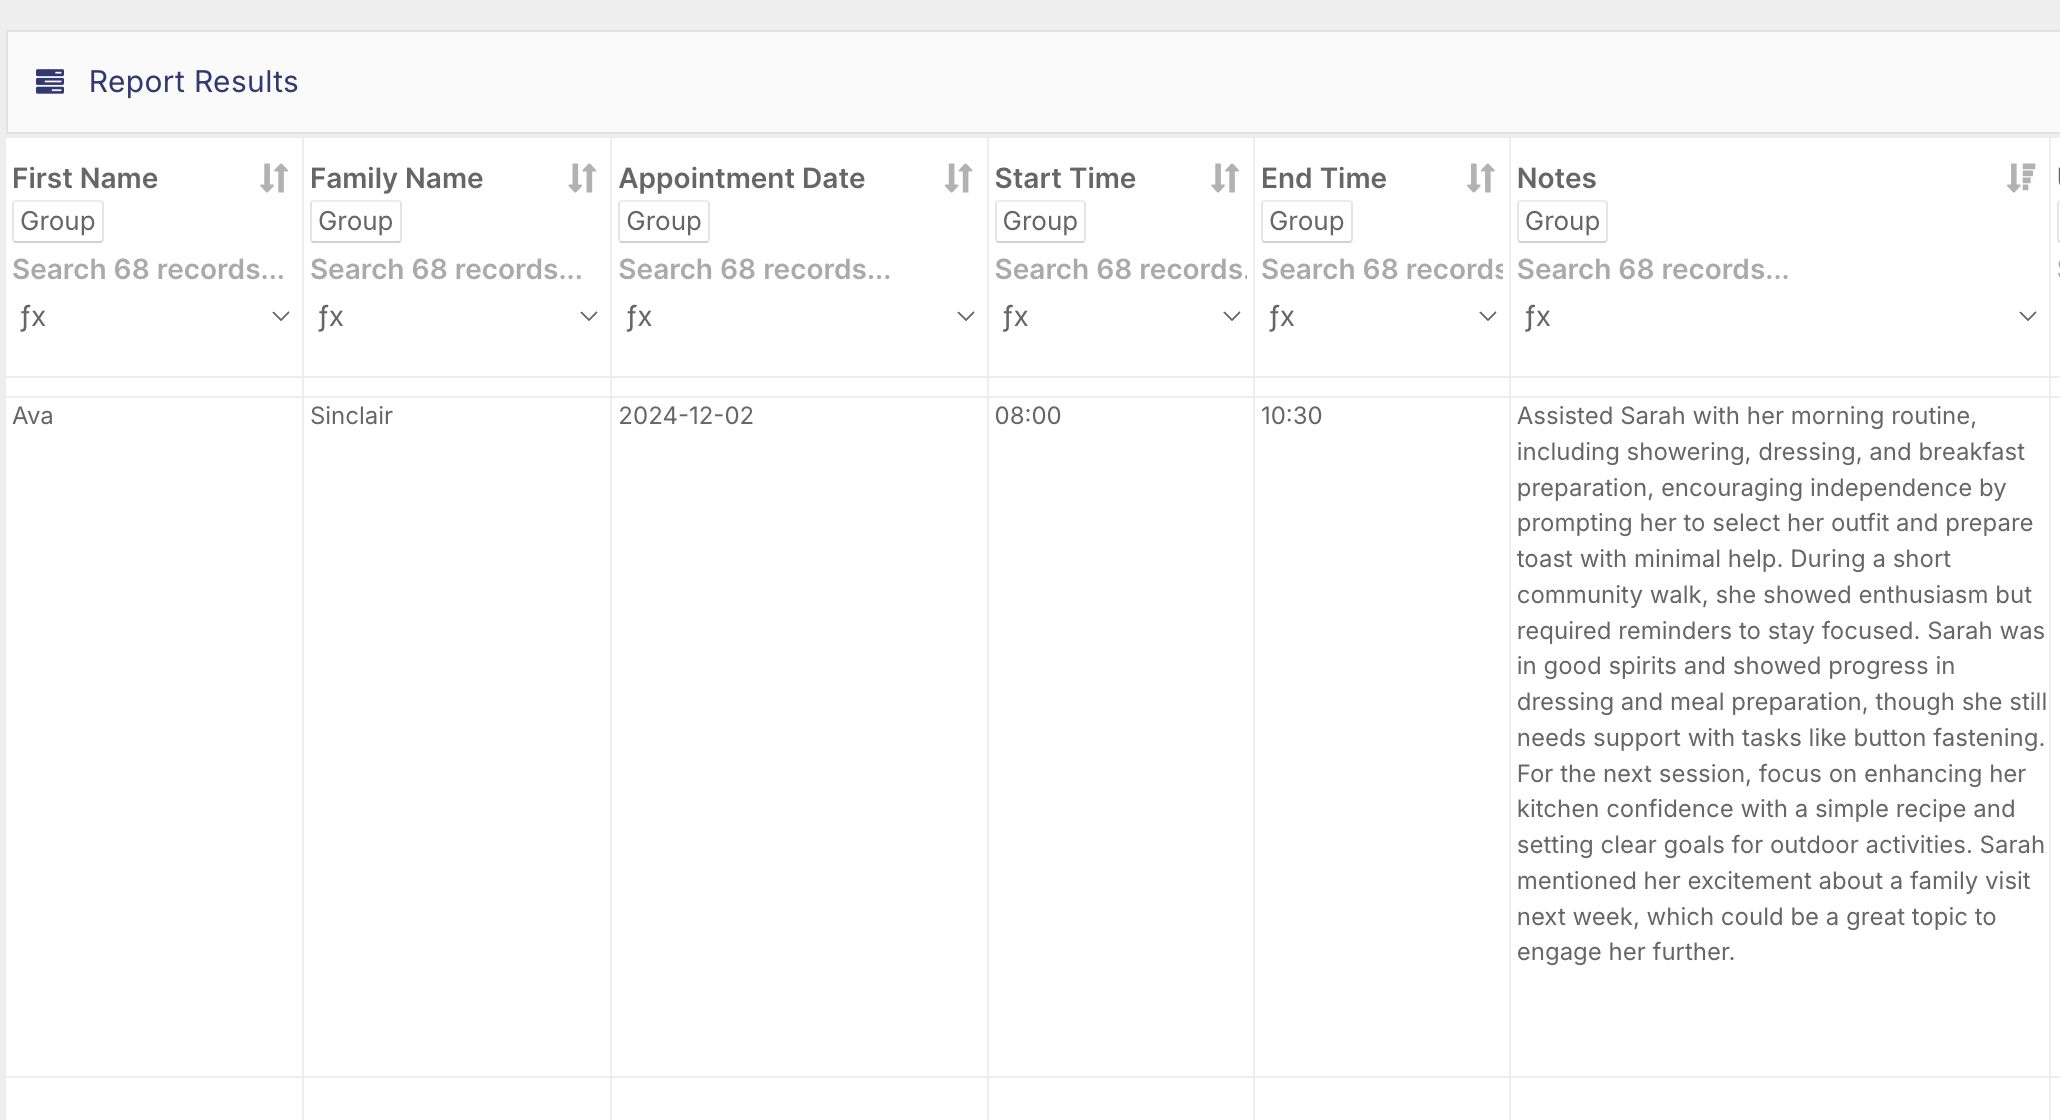Open the Start Time function dropdown

tap(1120, 317)
